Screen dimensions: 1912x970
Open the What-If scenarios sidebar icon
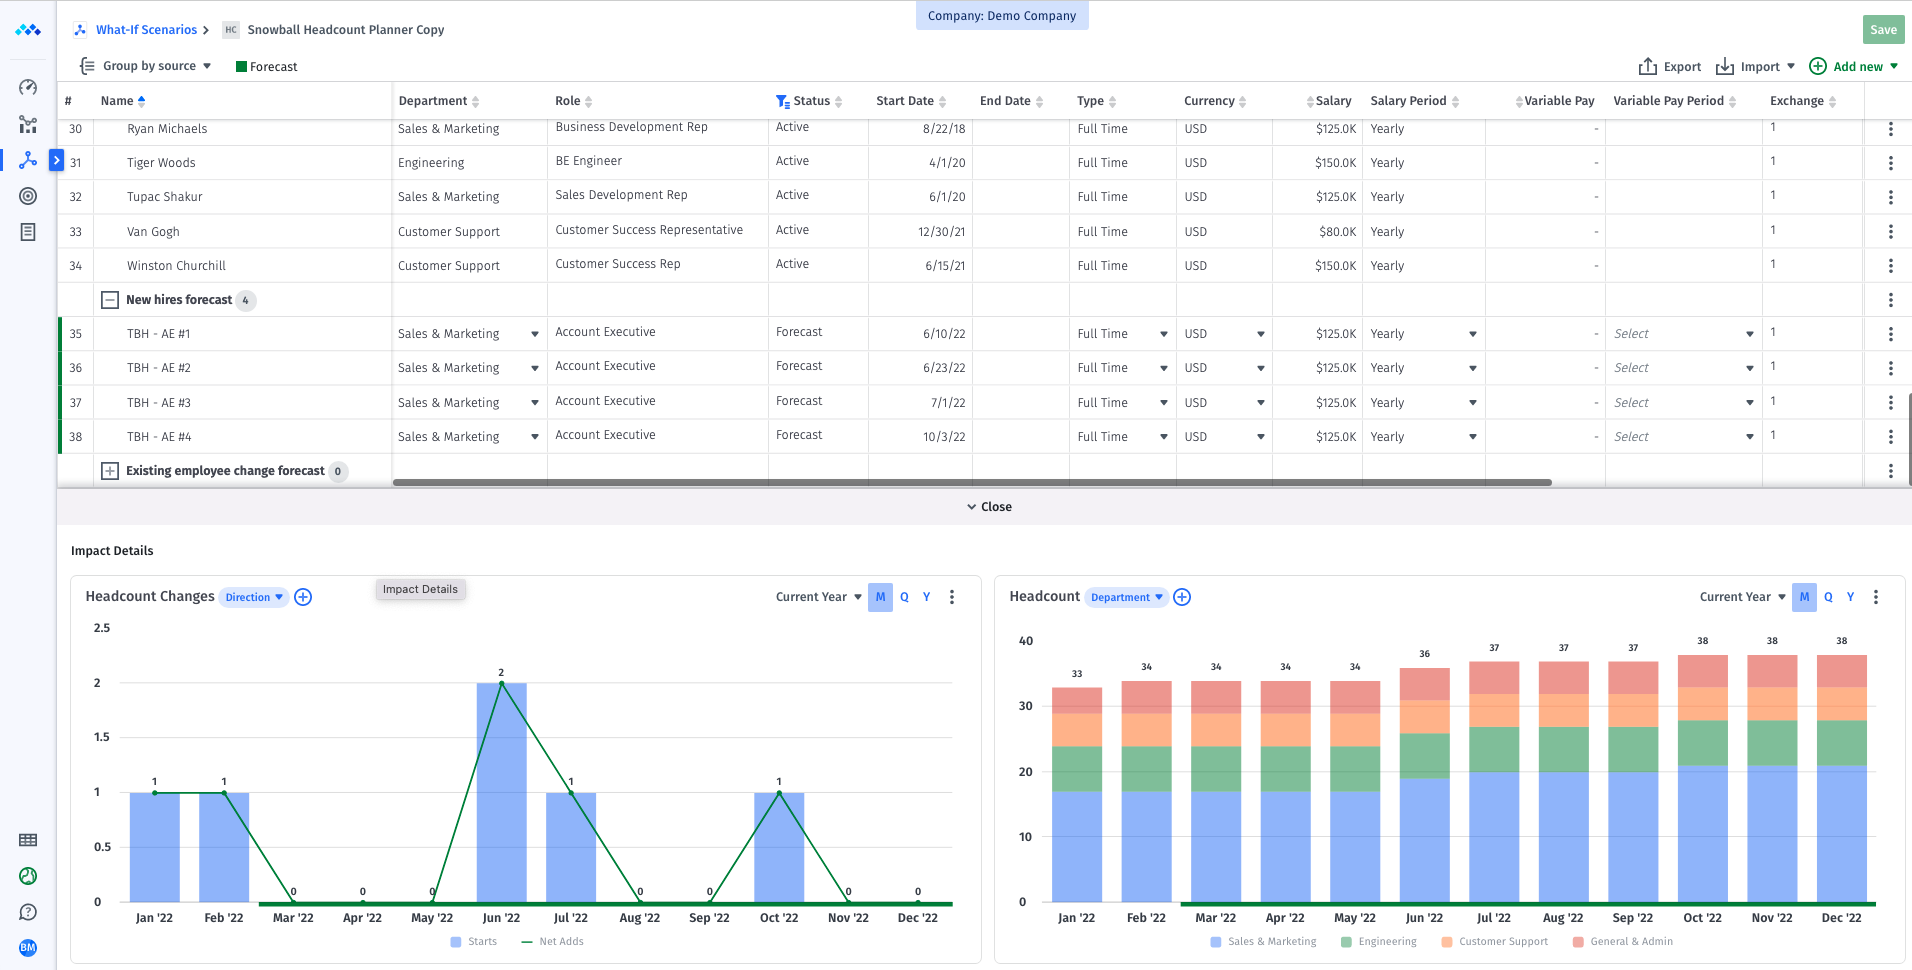[x=28, y=160]
